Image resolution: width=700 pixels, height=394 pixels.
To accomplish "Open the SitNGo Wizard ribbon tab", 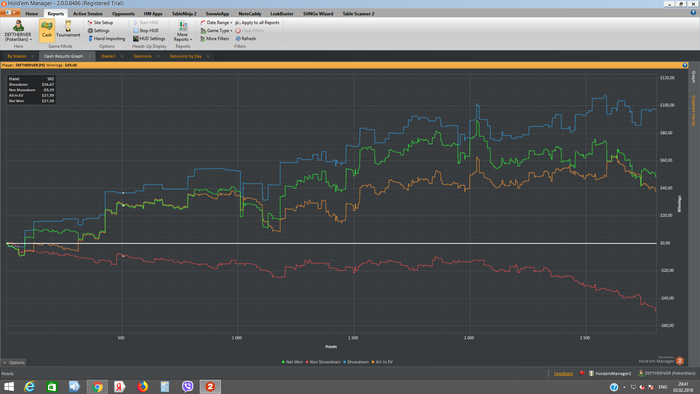I will [x=318, y=13].
